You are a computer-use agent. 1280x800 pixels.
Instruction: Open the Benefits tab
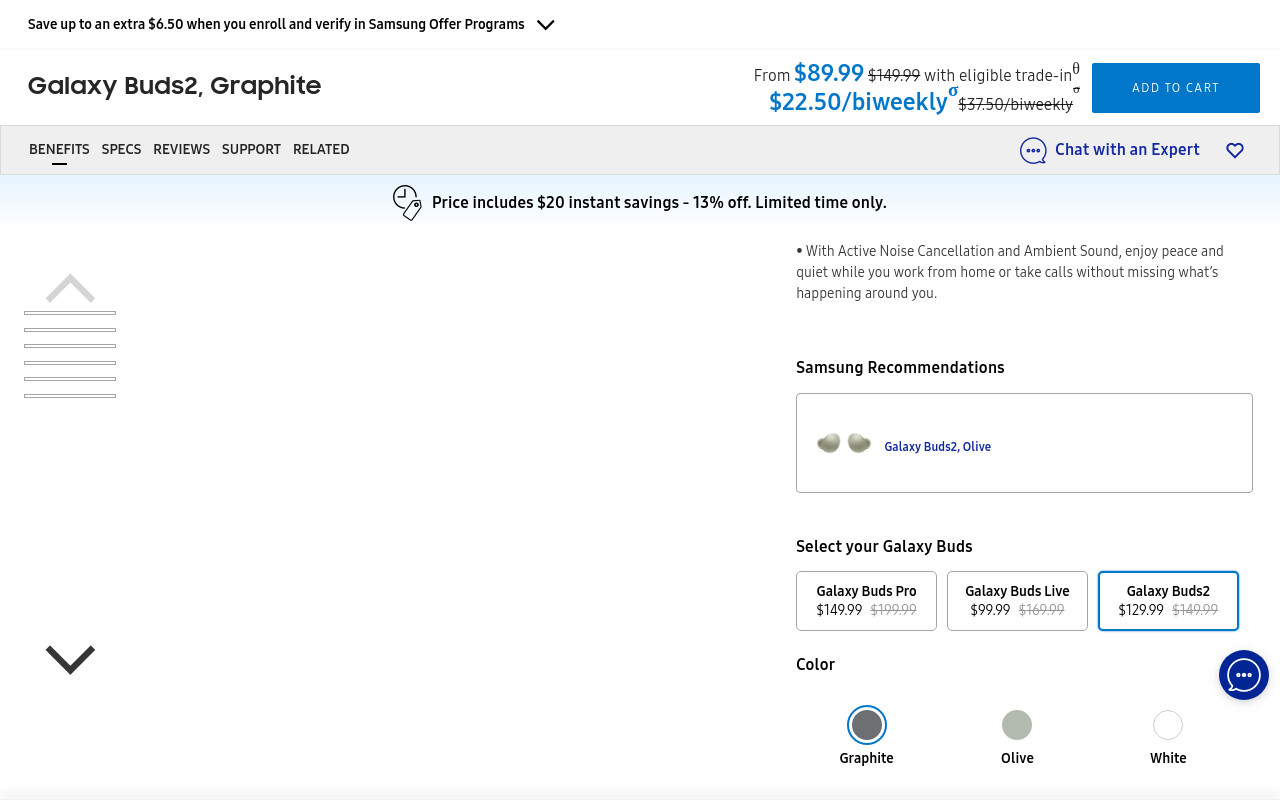pos(59,149)
